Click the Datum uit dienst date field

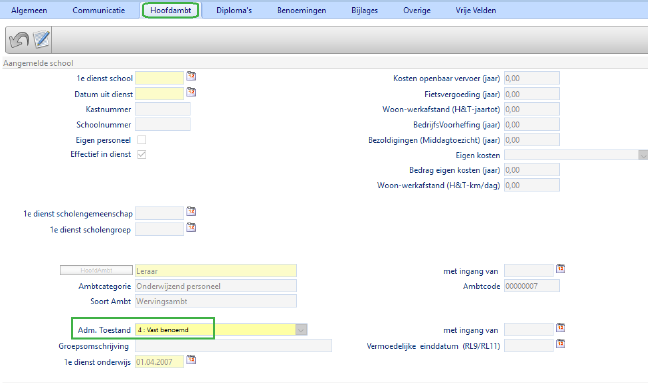[159, 94]
